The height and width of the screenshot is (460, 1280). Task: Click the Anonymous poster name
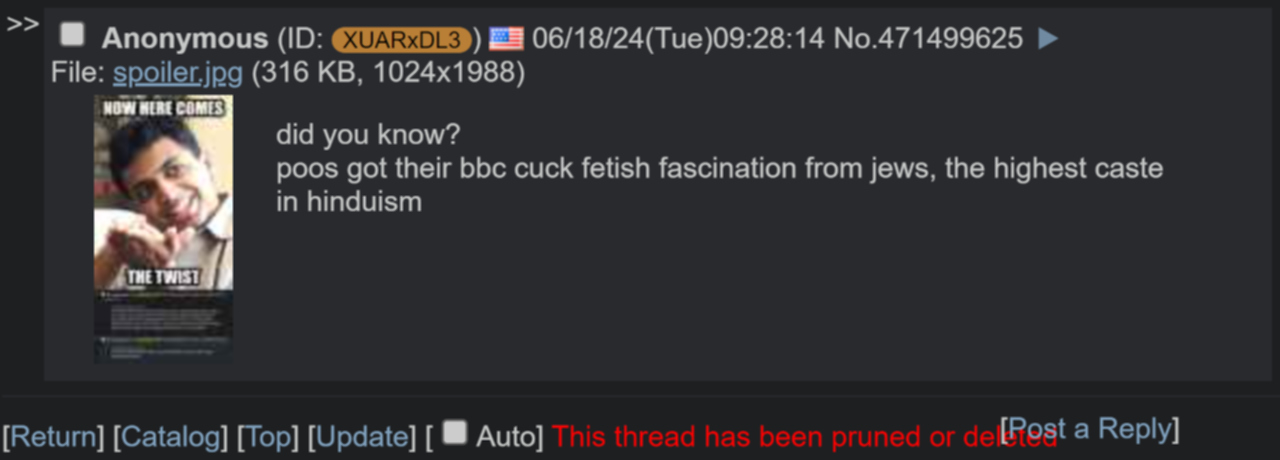coord(185,39)
